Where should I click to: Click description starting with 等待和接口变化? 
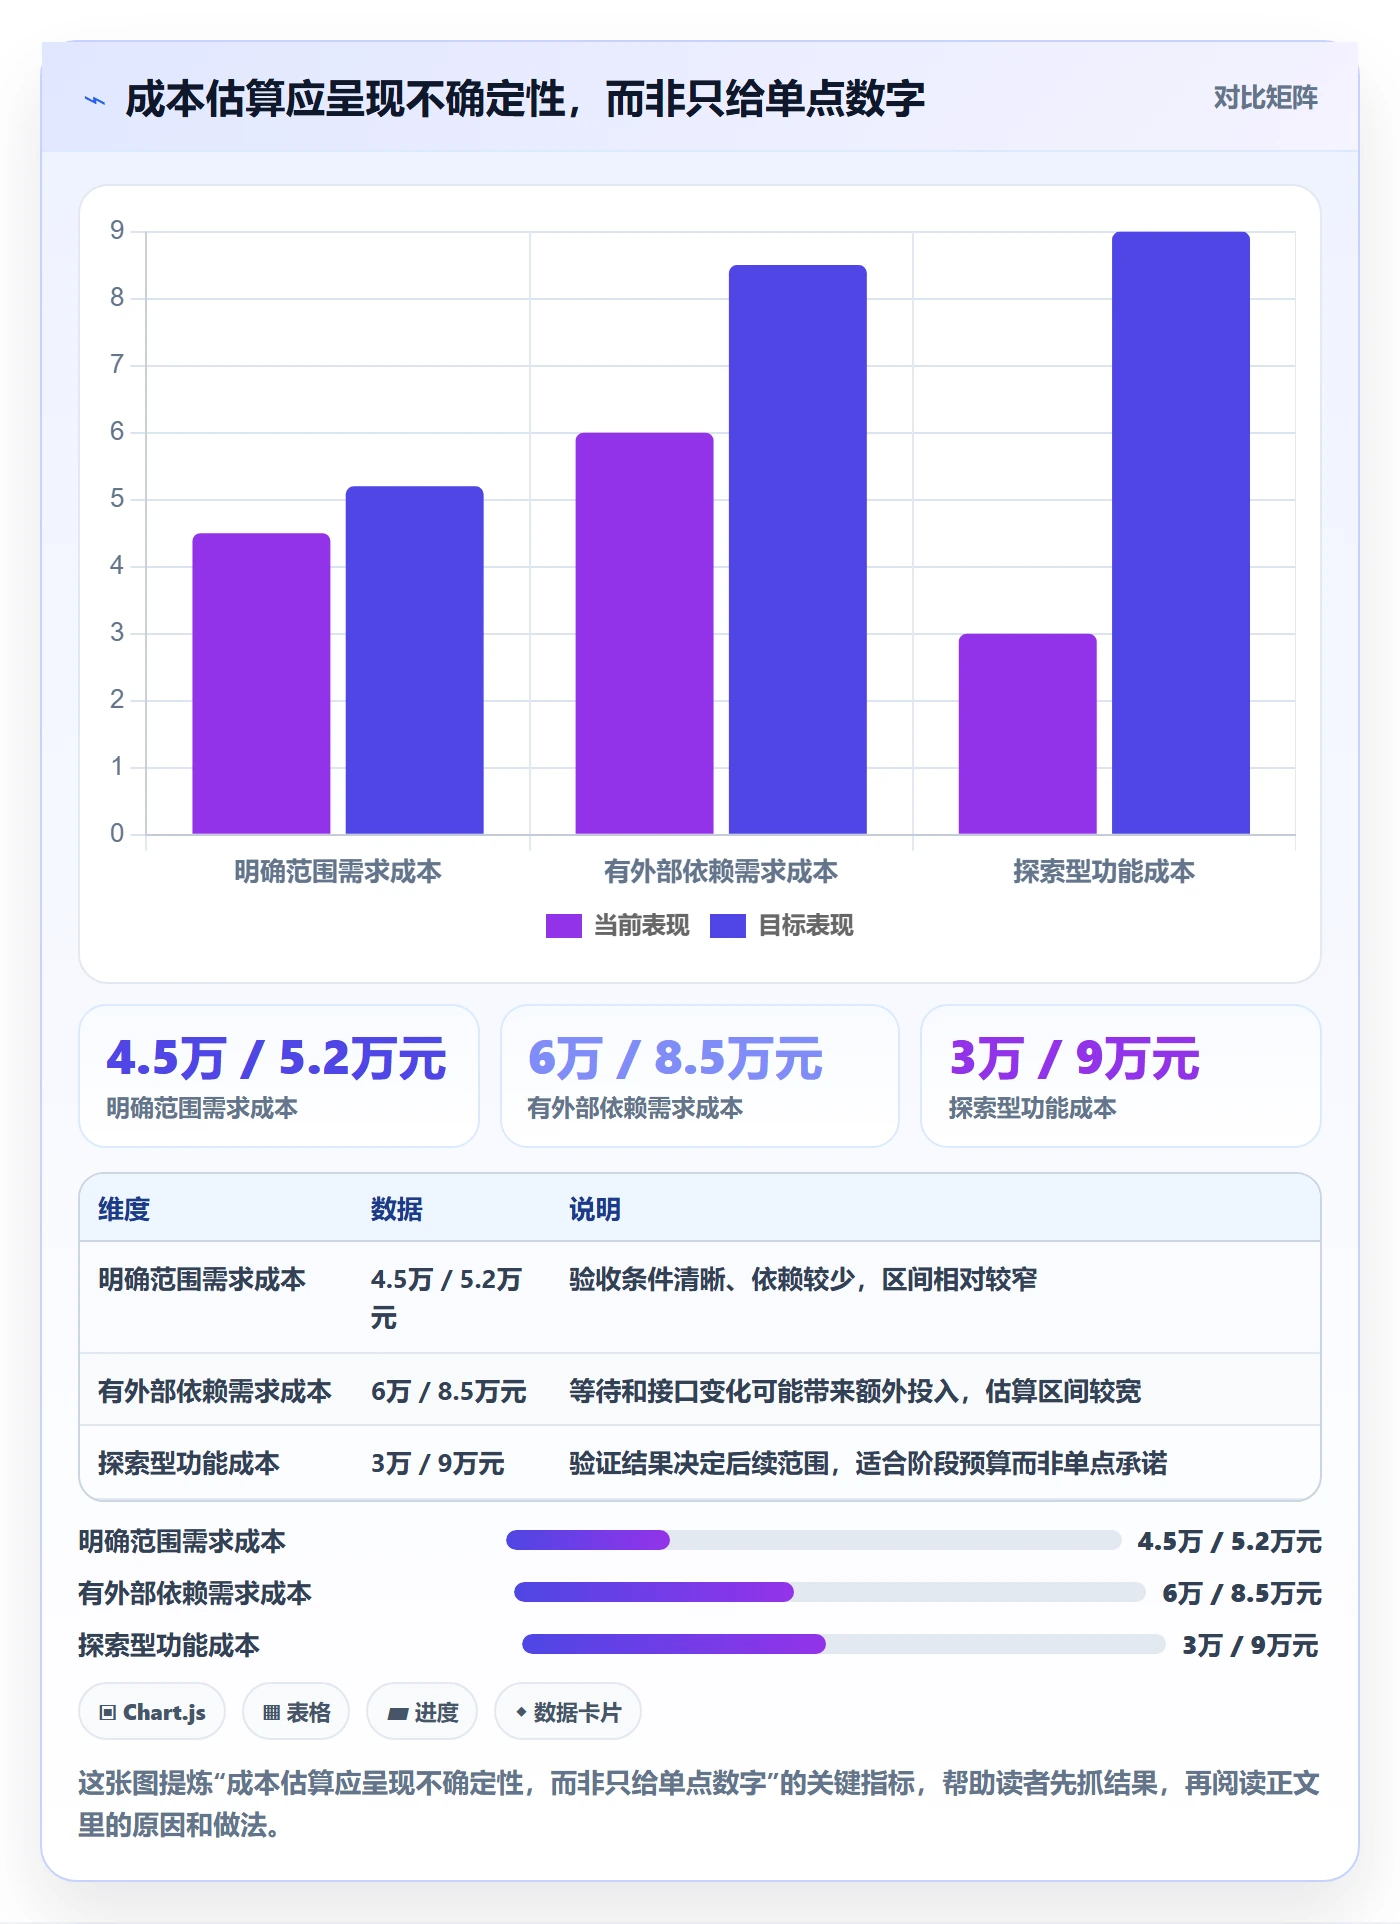point(855,1391)
